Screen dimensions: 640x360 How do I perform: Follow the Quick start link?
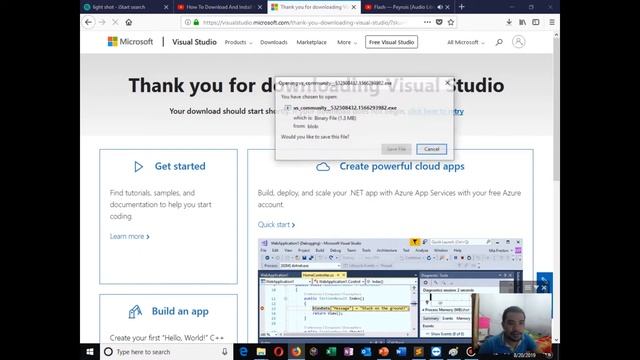[x=276, y=224]
